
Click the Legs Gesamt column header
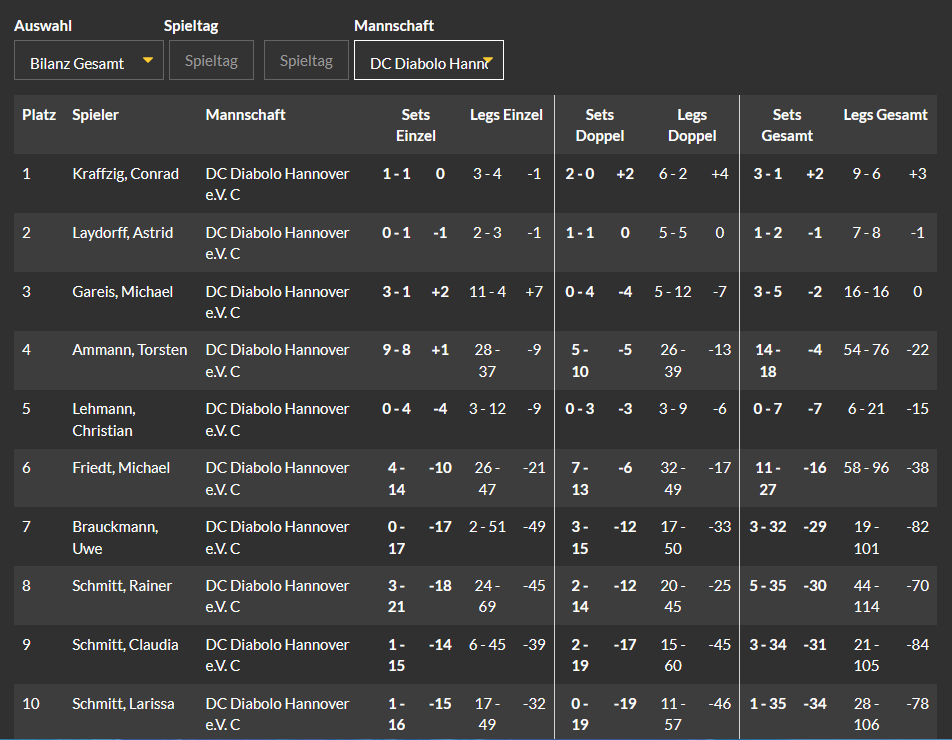point(885,115)
